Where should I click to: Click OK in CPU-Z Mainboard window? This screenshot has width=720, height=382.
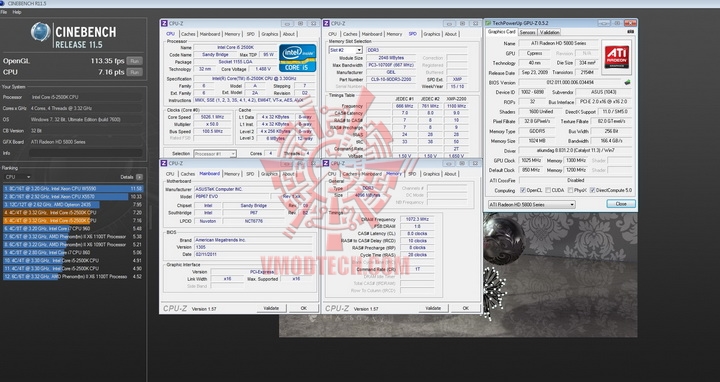coord(303,308)
